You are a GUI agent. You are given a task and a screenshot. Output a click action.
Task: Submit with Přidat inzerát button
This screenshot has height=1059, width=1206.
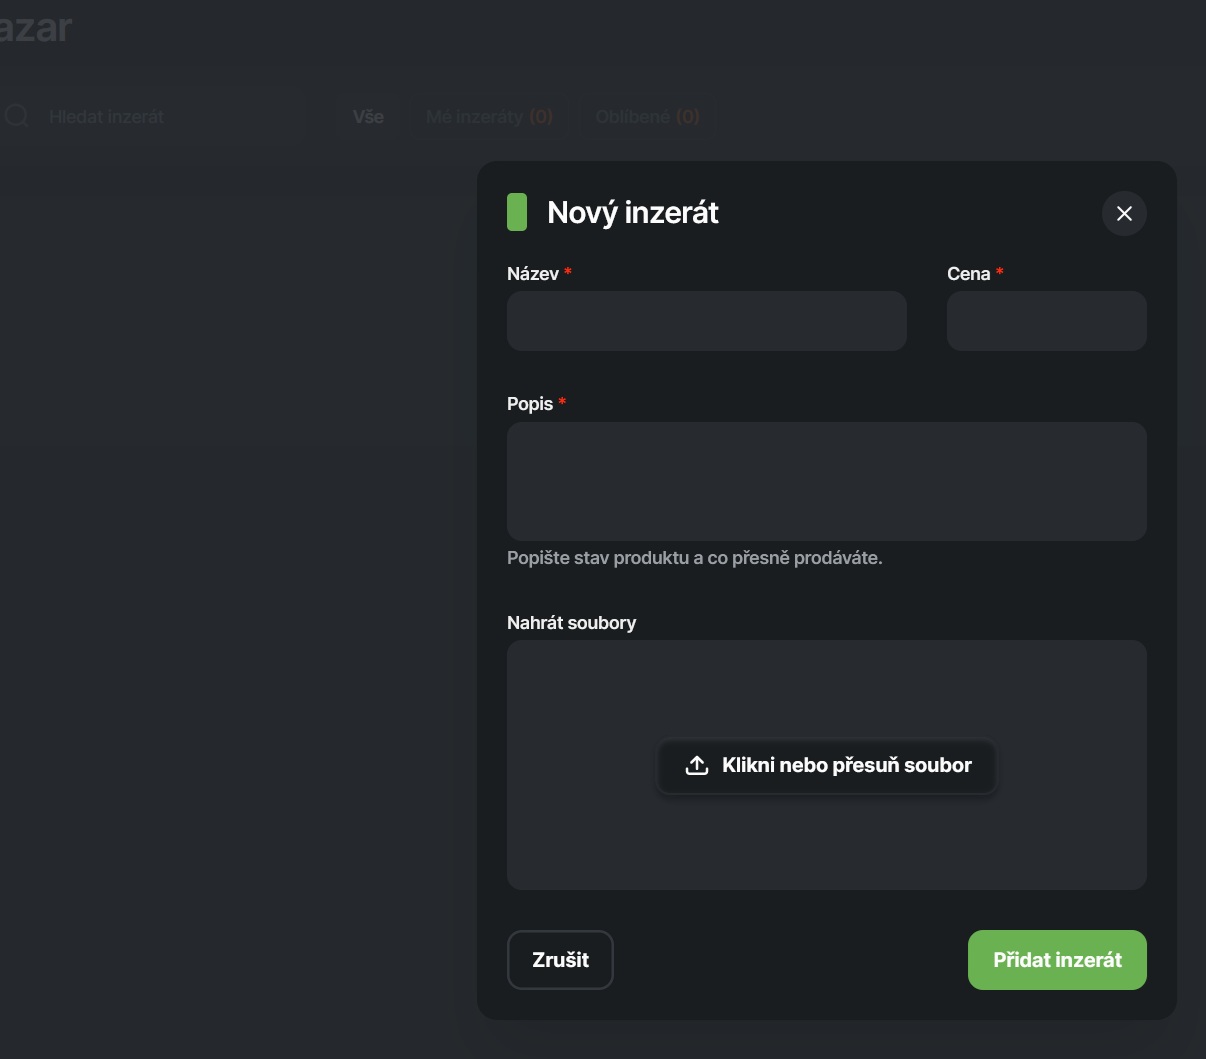click(1057, 960)
